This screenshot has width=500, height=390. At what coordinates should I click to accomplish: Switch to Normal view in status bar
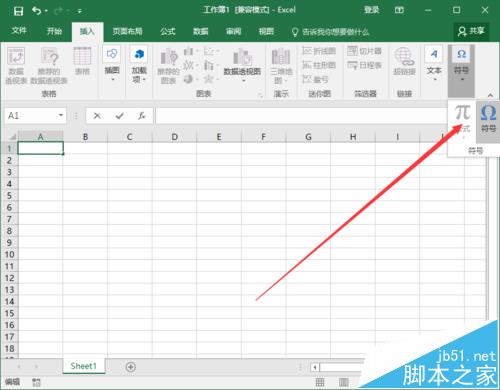pyautogui.click(x=320, y=382)
